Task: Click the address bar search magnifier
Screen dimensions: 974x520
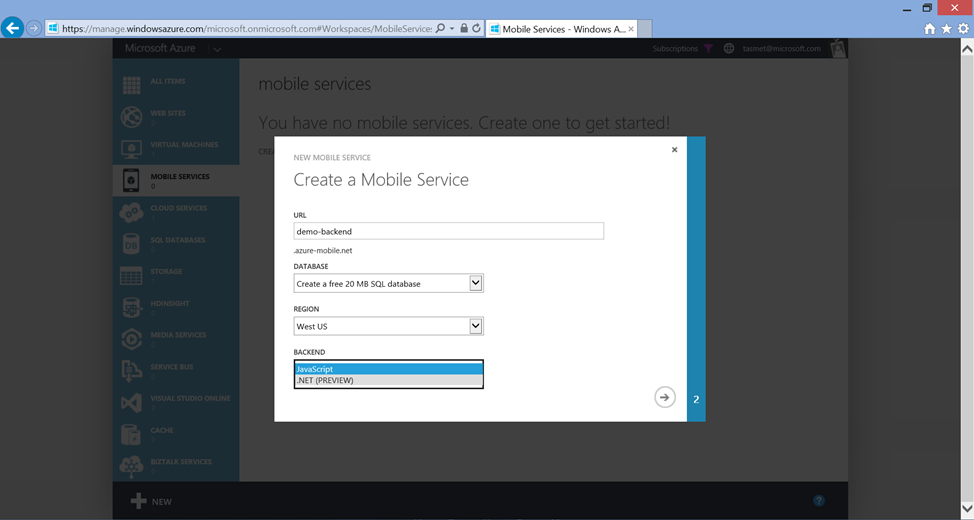Action: [x=440, y=28]
